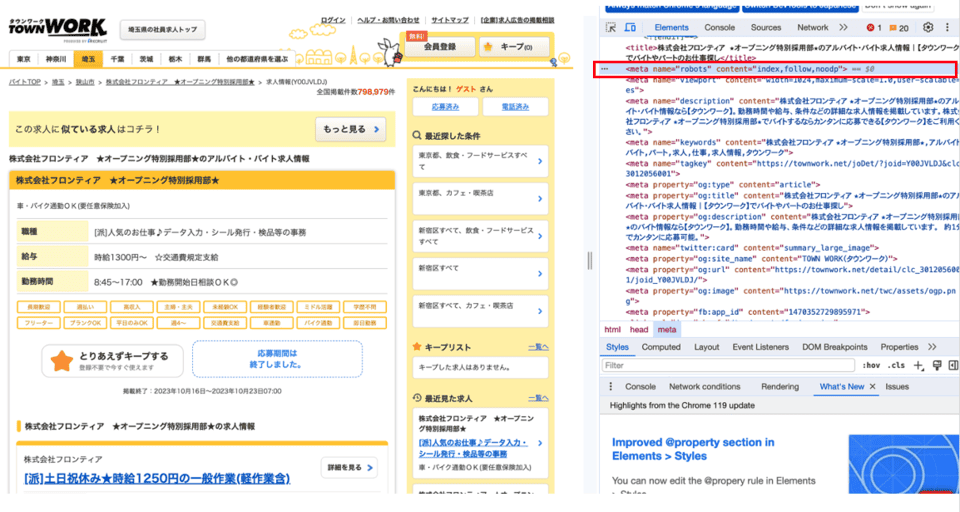960x512 pixels.
Task: Open the Network panel tab
Action: click(x=812, y=28)
